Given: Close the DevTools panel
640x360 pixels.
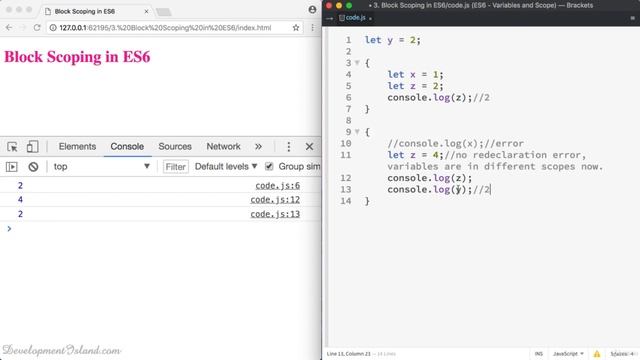Looking at the screenshot, I should 309,147.
